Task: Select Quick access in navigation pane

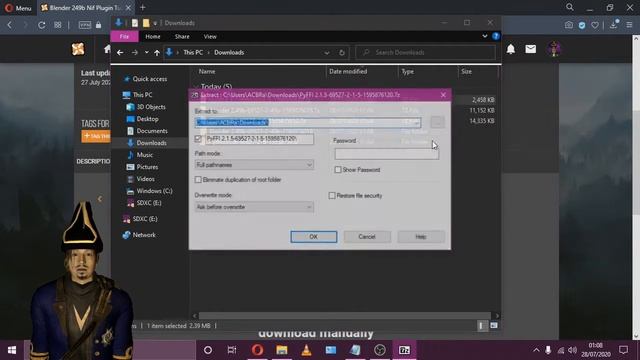Action: tap(149, 79)
